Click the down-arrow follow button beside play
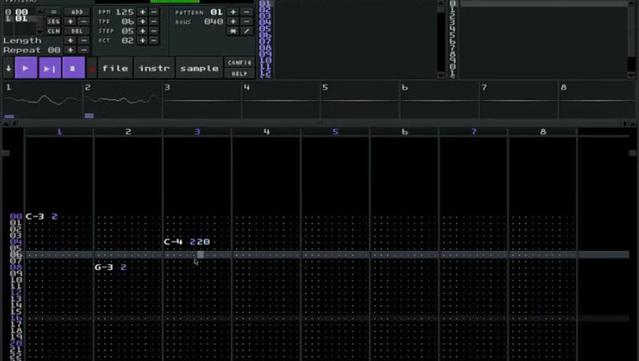Viewport: 639px width, 361px height. click(8, 68)
